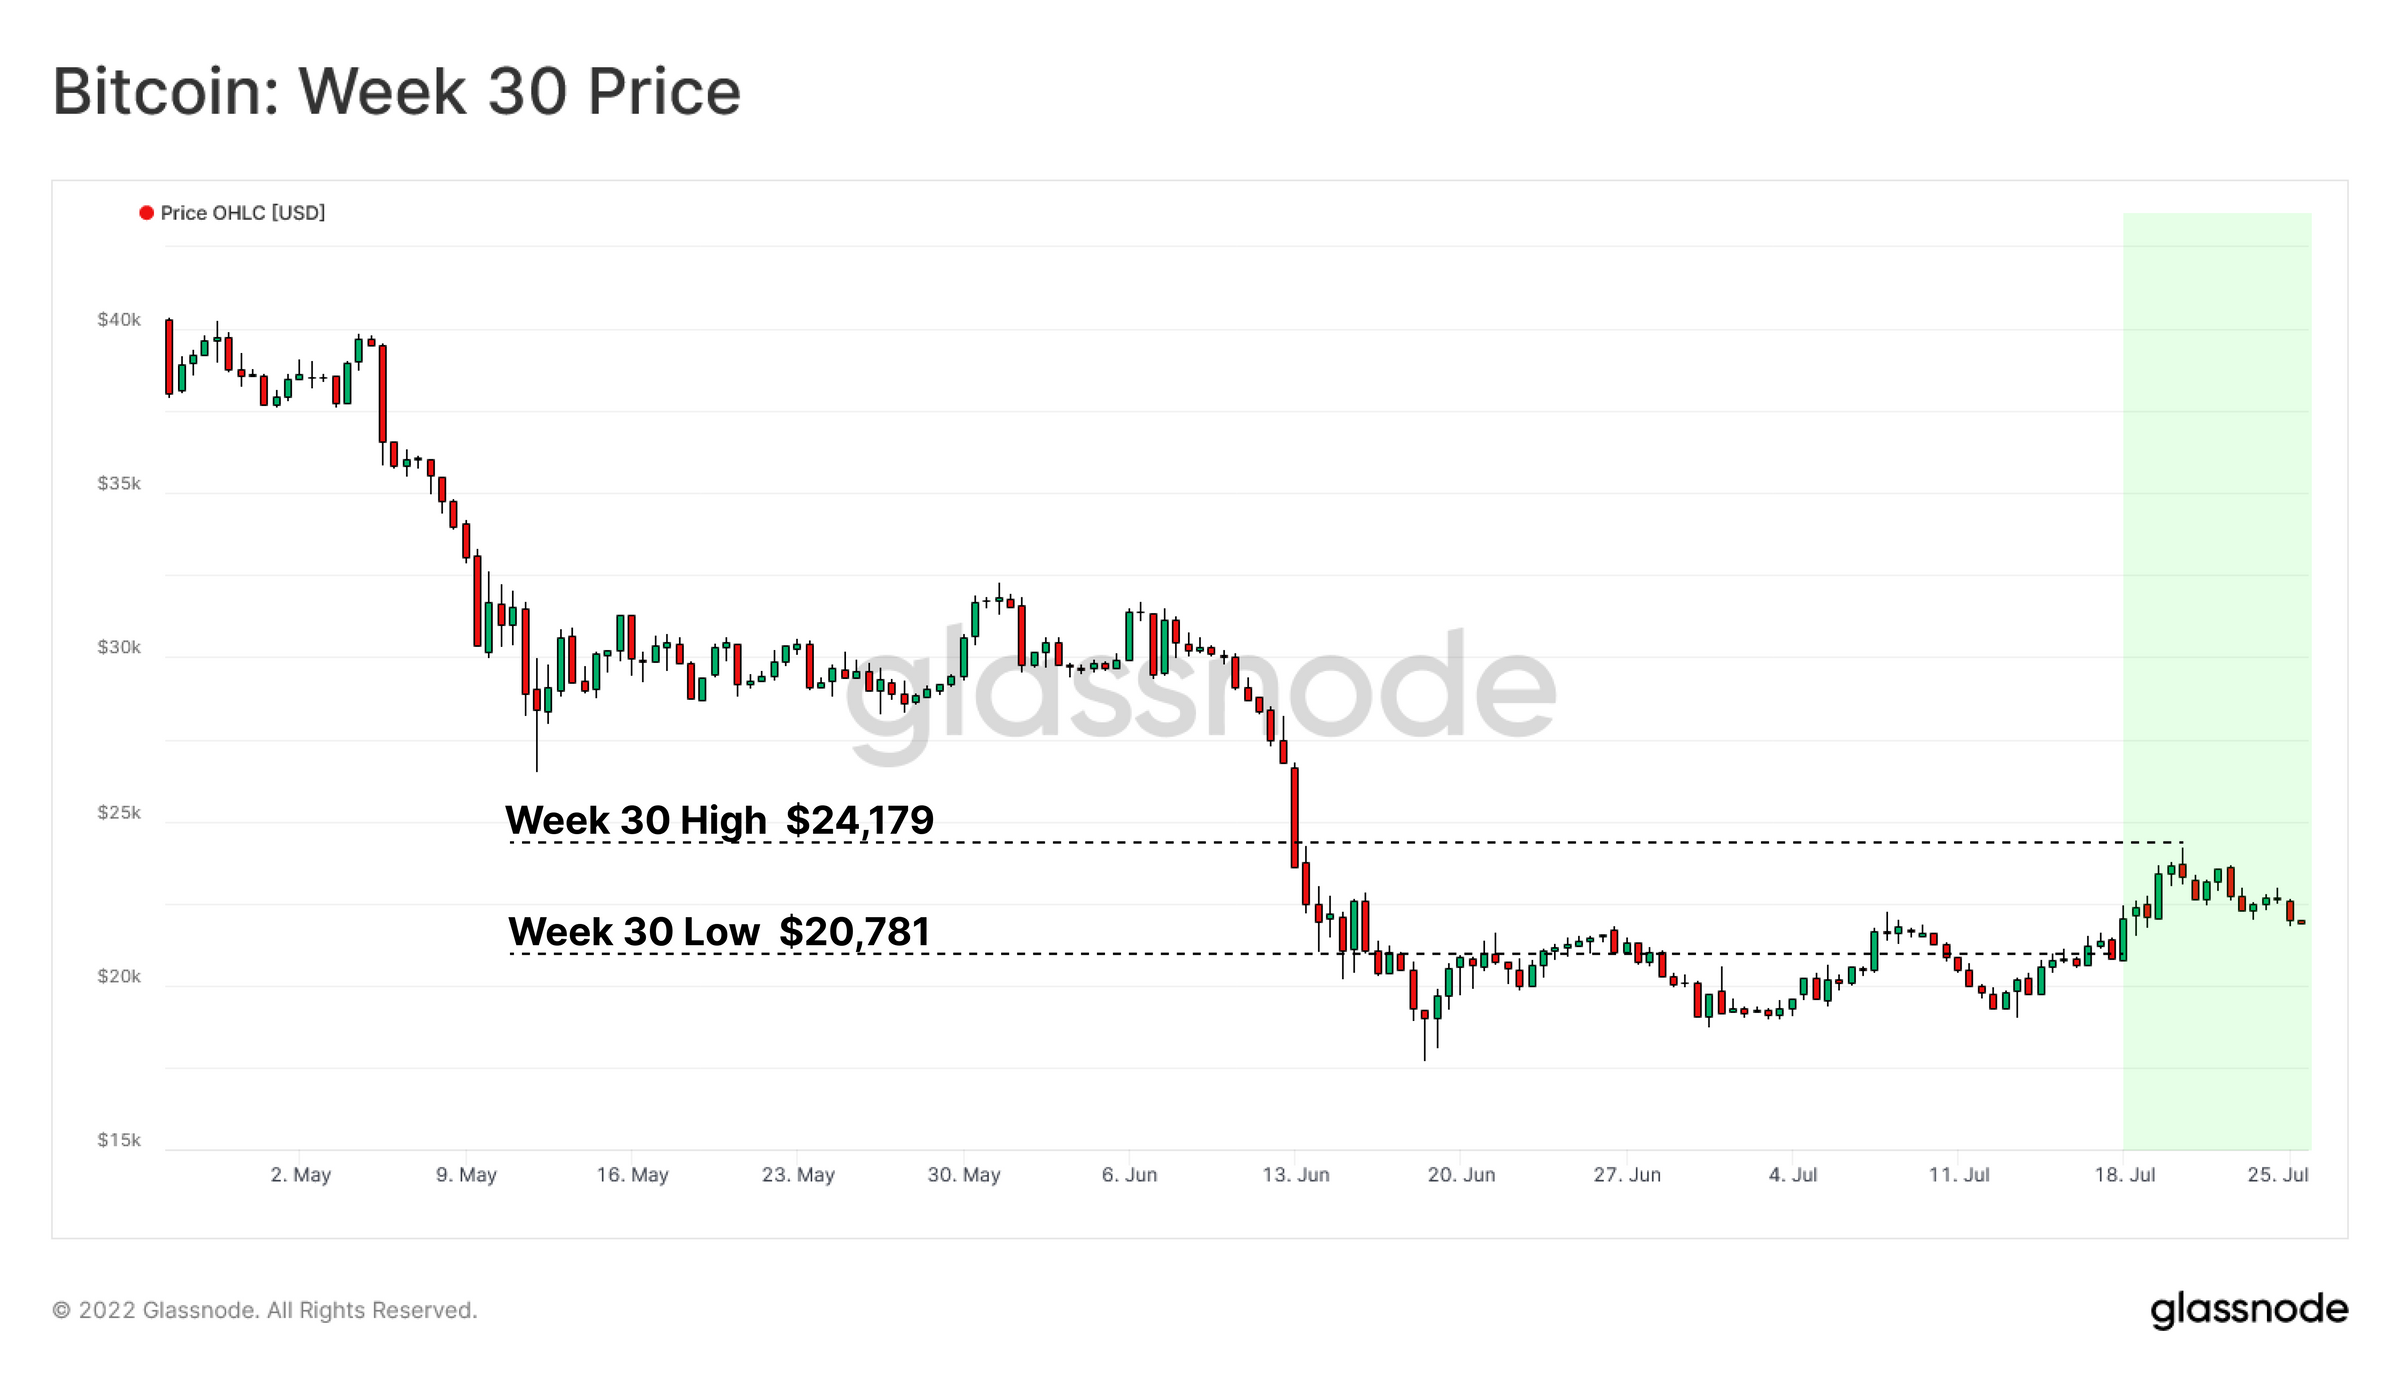Click the $30k price axis label
The height and width of the screenshot is (1382, 2400).
(119, 648)
